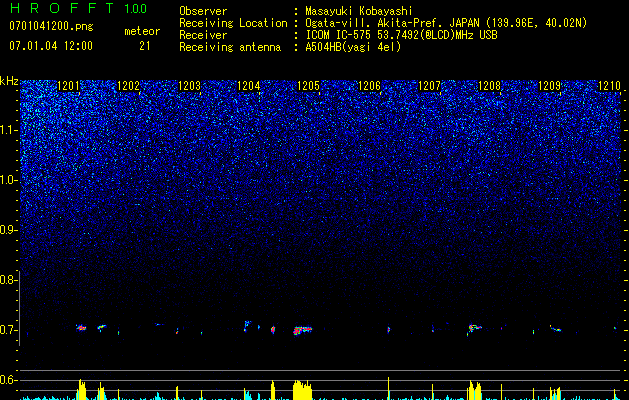Click the 1204 time marker
The width and height of the screenshot is (629, 400).
pyautogui.click(x=249, y=86)
